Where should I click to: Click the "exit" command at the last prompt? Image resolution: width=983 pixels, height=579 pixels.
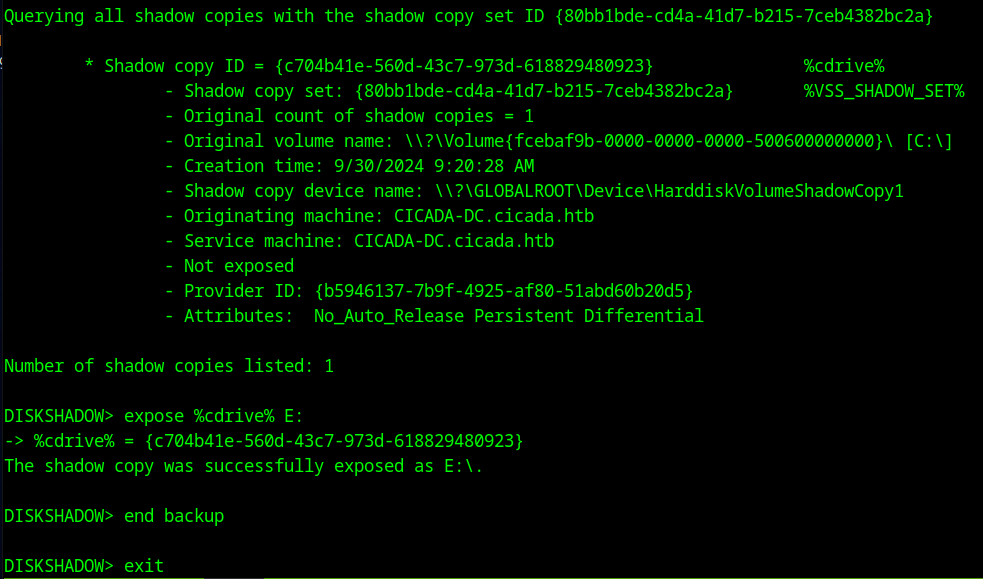144,566
